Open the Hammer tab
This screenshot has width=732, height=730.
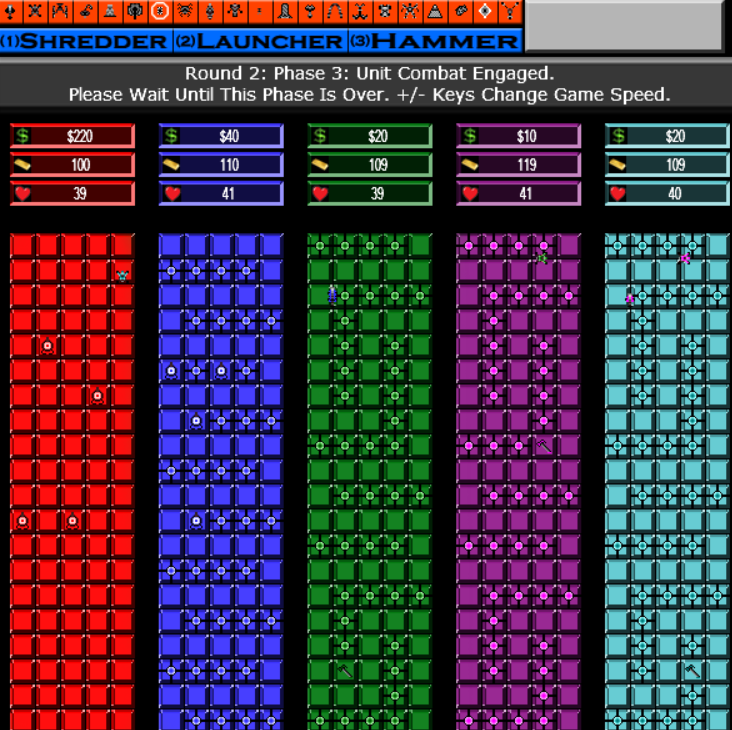434,41
